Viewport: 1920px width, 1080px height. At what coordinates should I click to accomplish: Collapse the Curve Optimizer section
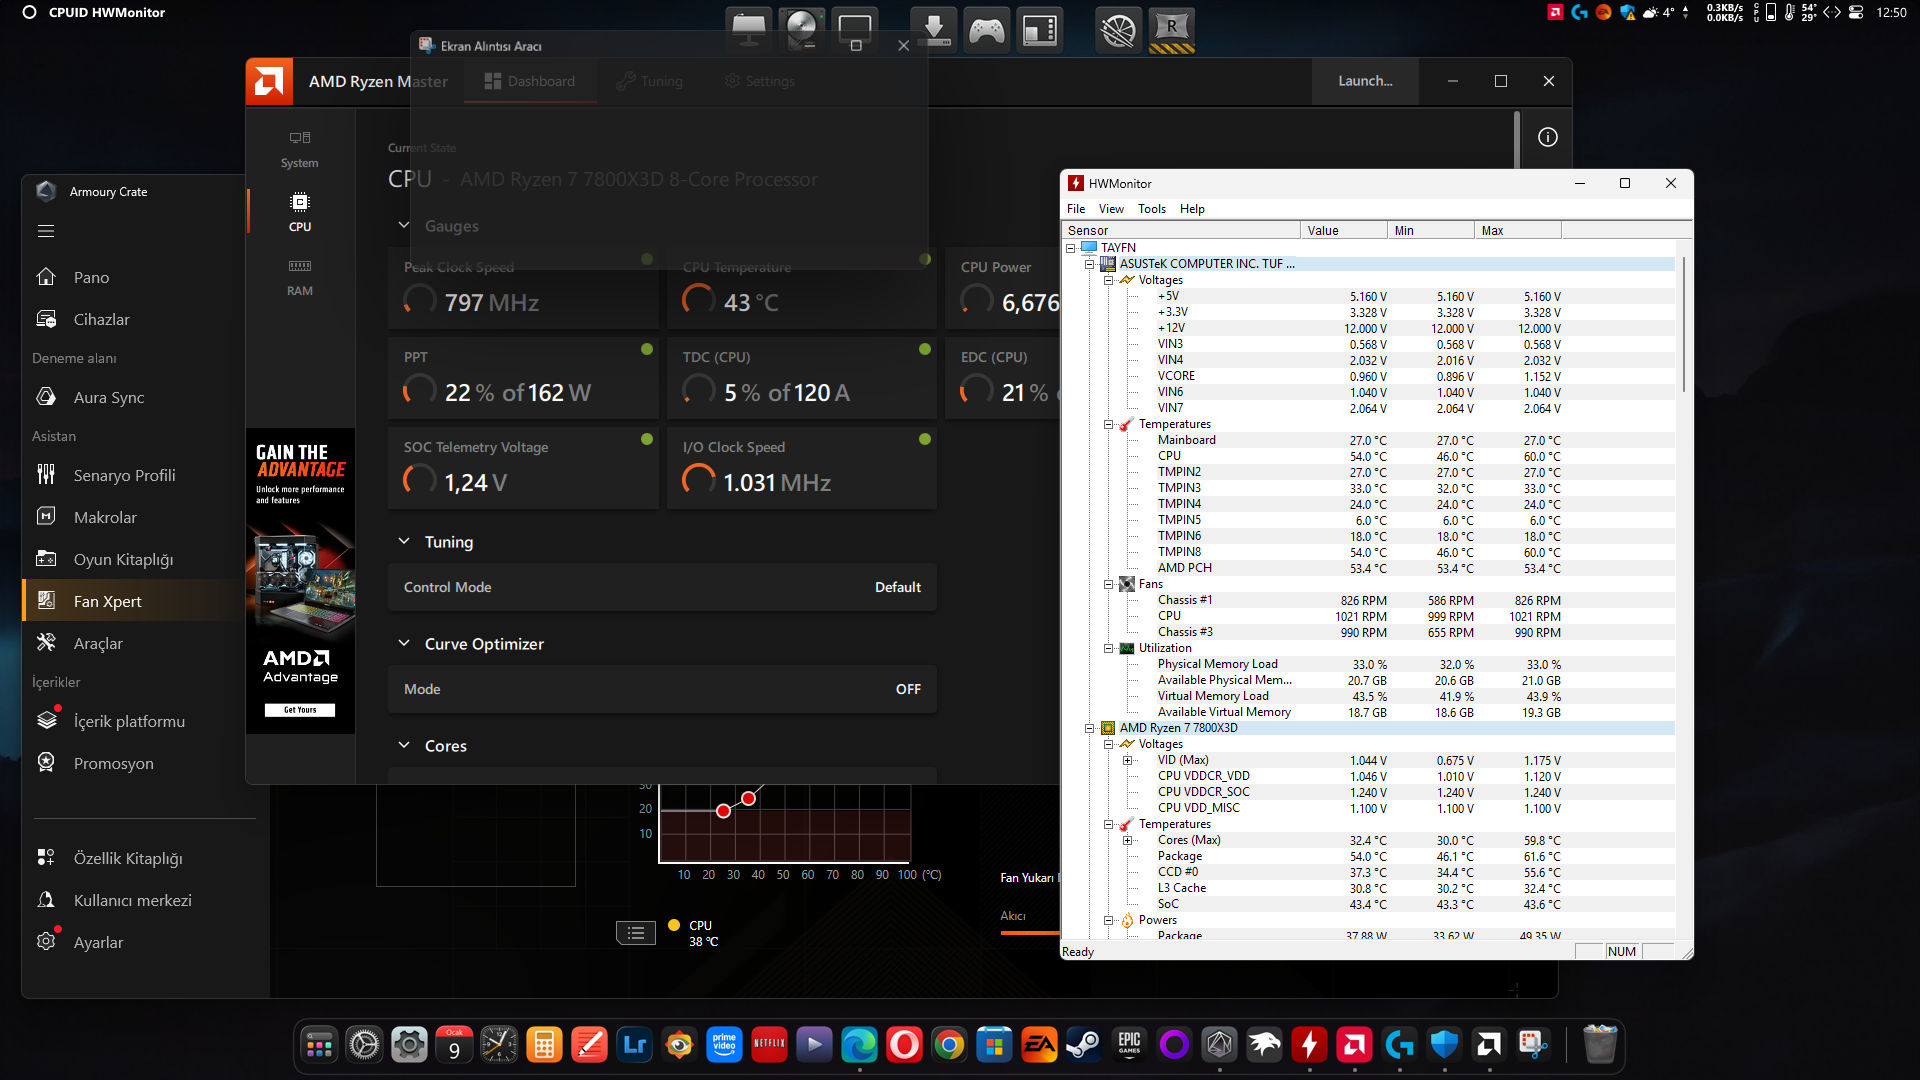pos(404,643)
